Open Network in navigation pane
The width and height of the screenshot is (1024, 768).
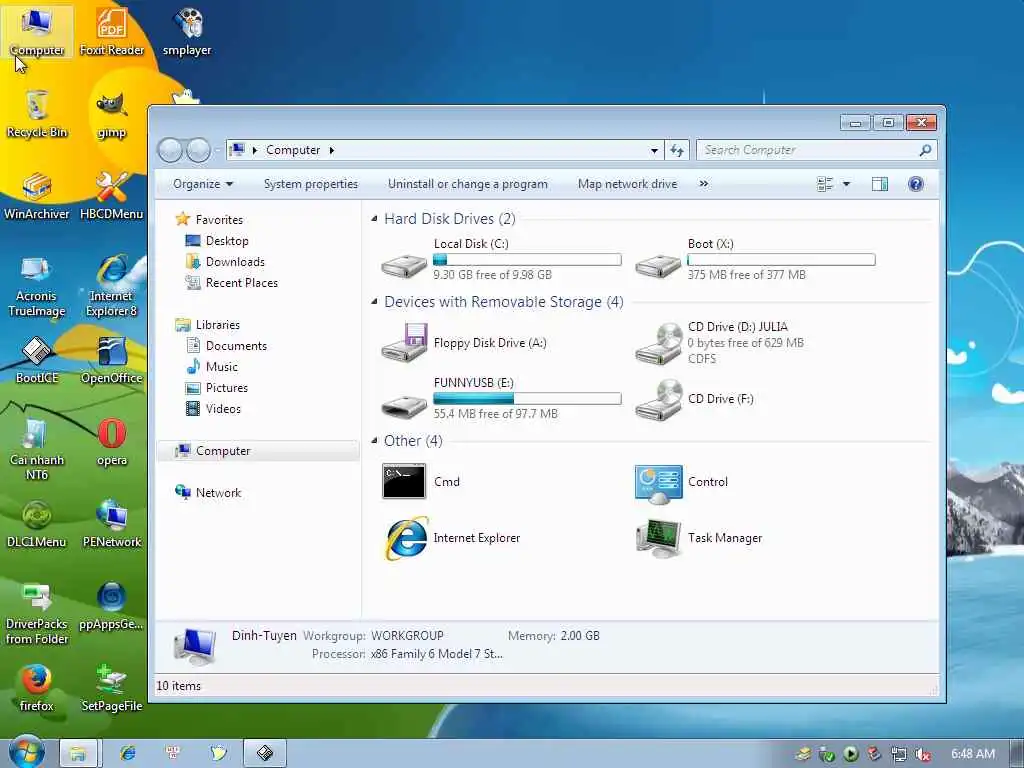[208, 492]
